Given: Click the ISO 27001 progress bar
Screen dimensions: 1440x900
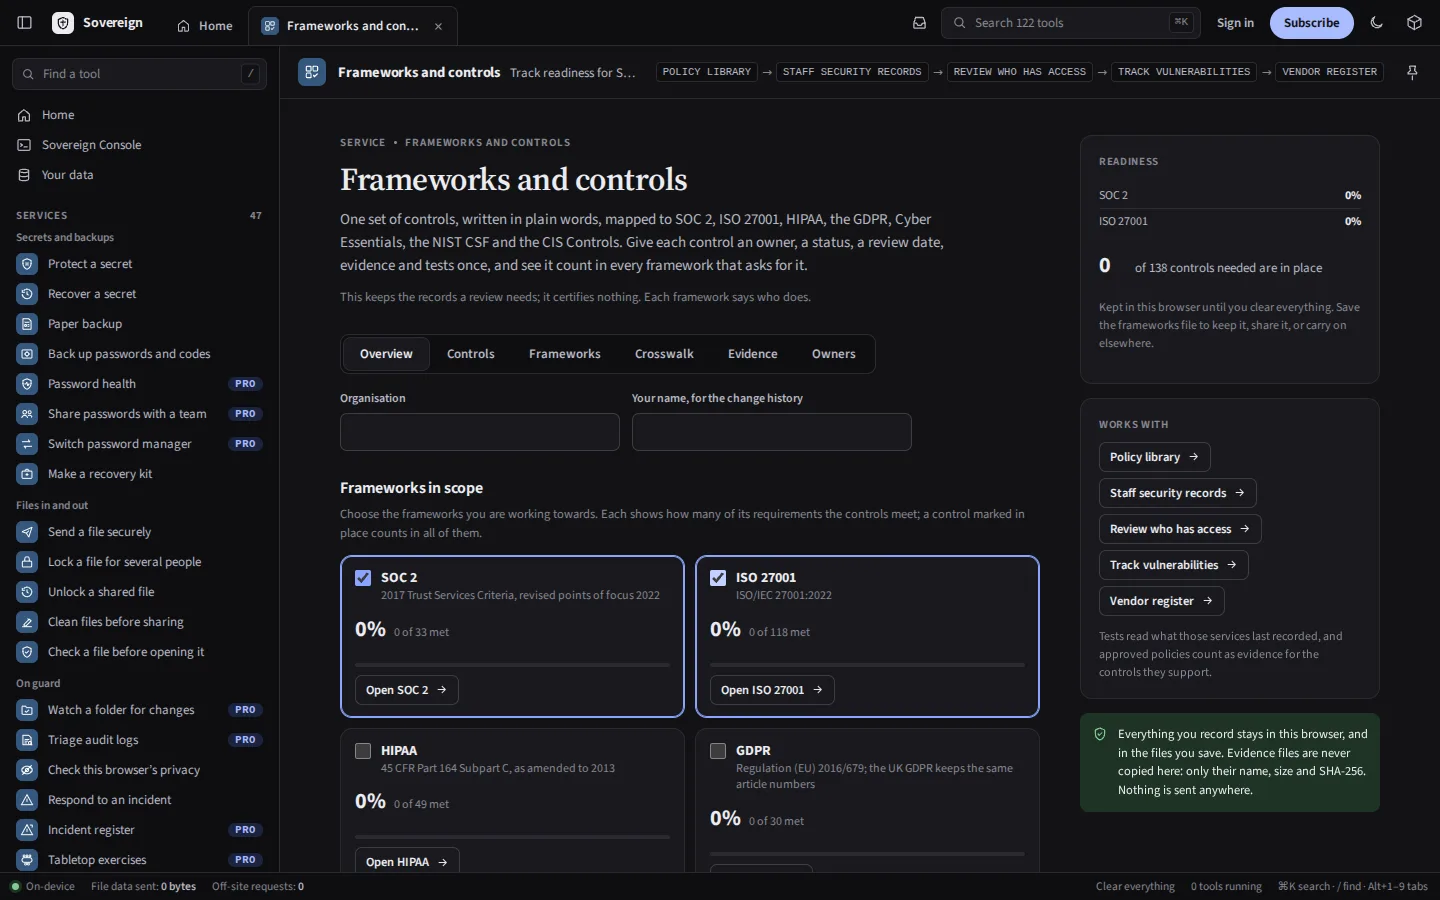Looking at the screenshot, I should tap(867, 664).
